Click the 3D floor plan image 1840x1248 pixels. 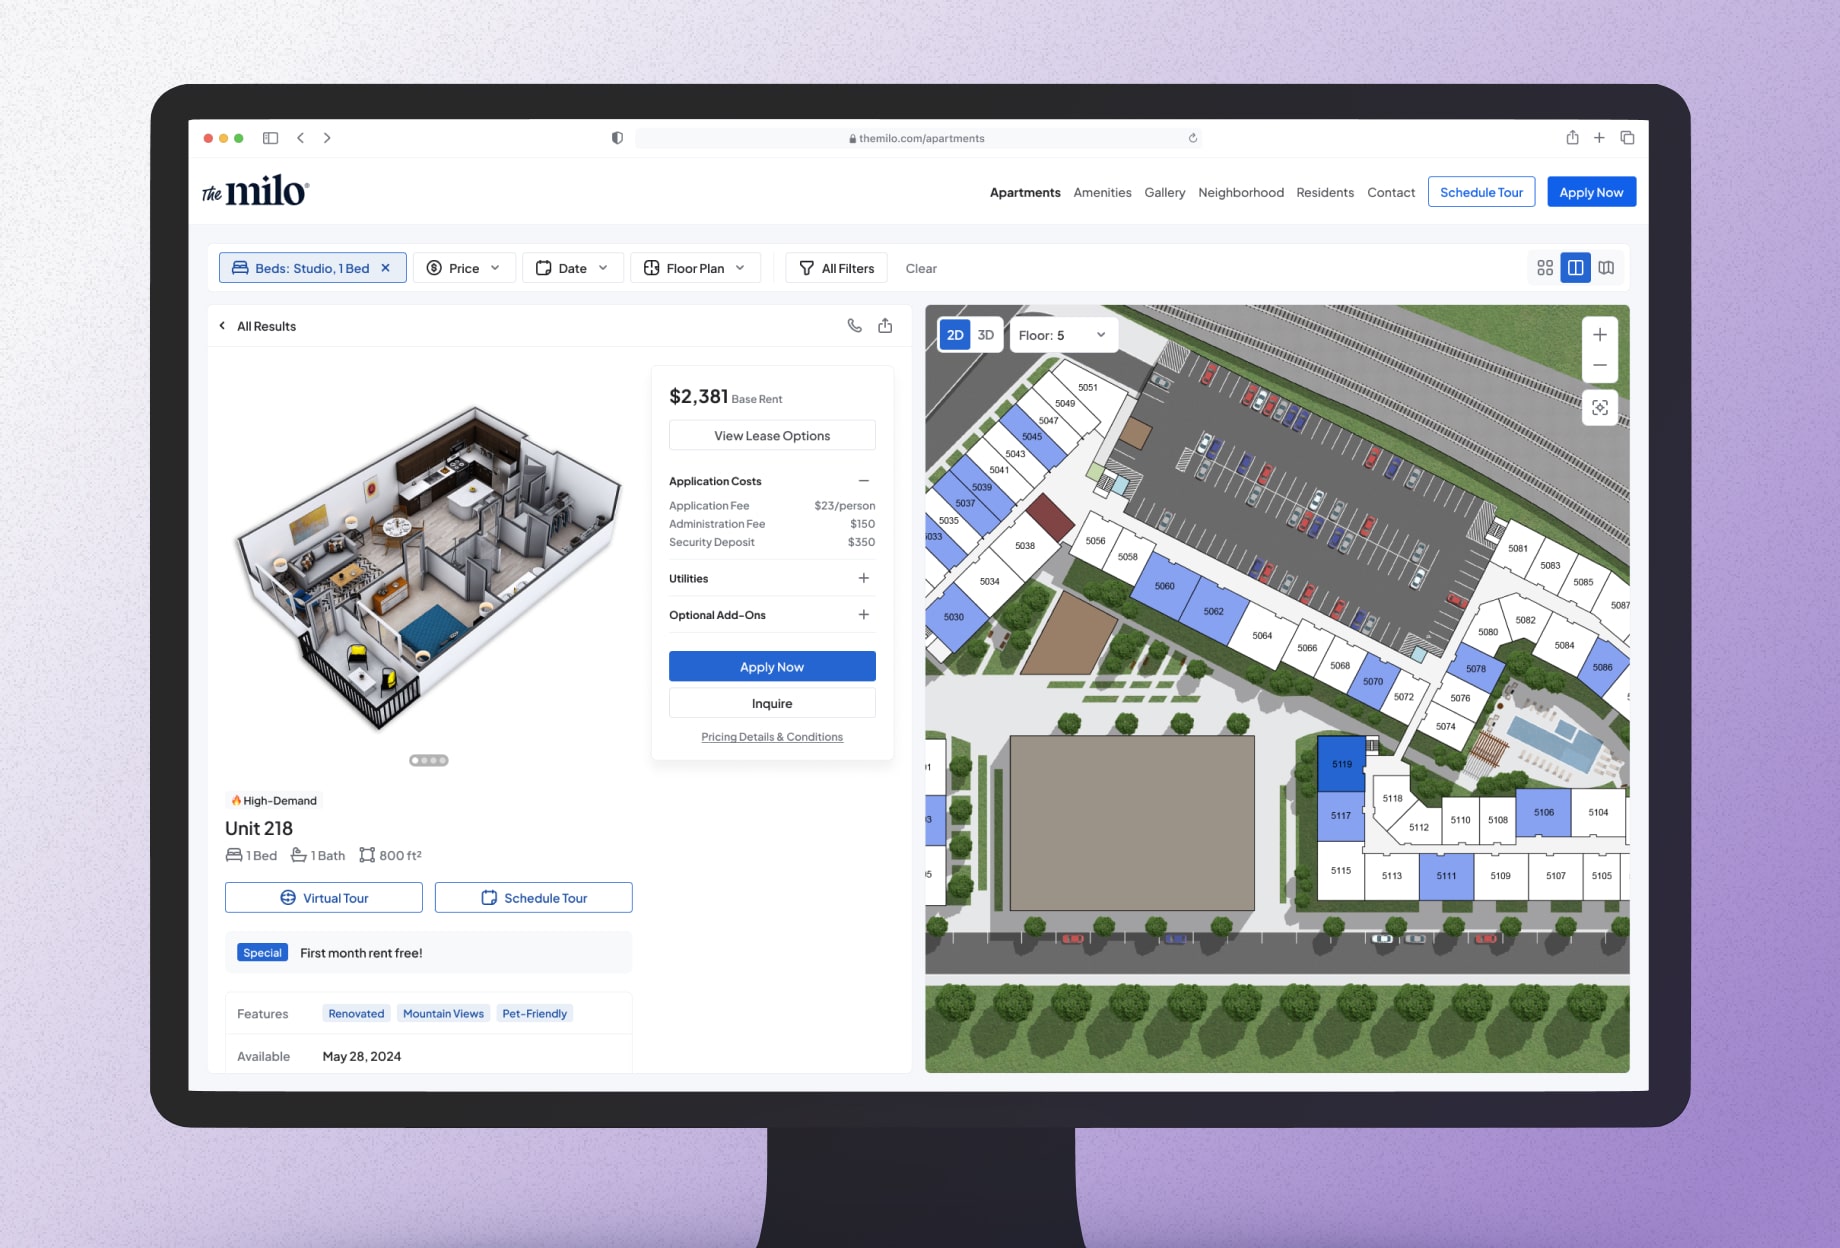point(428,566)
